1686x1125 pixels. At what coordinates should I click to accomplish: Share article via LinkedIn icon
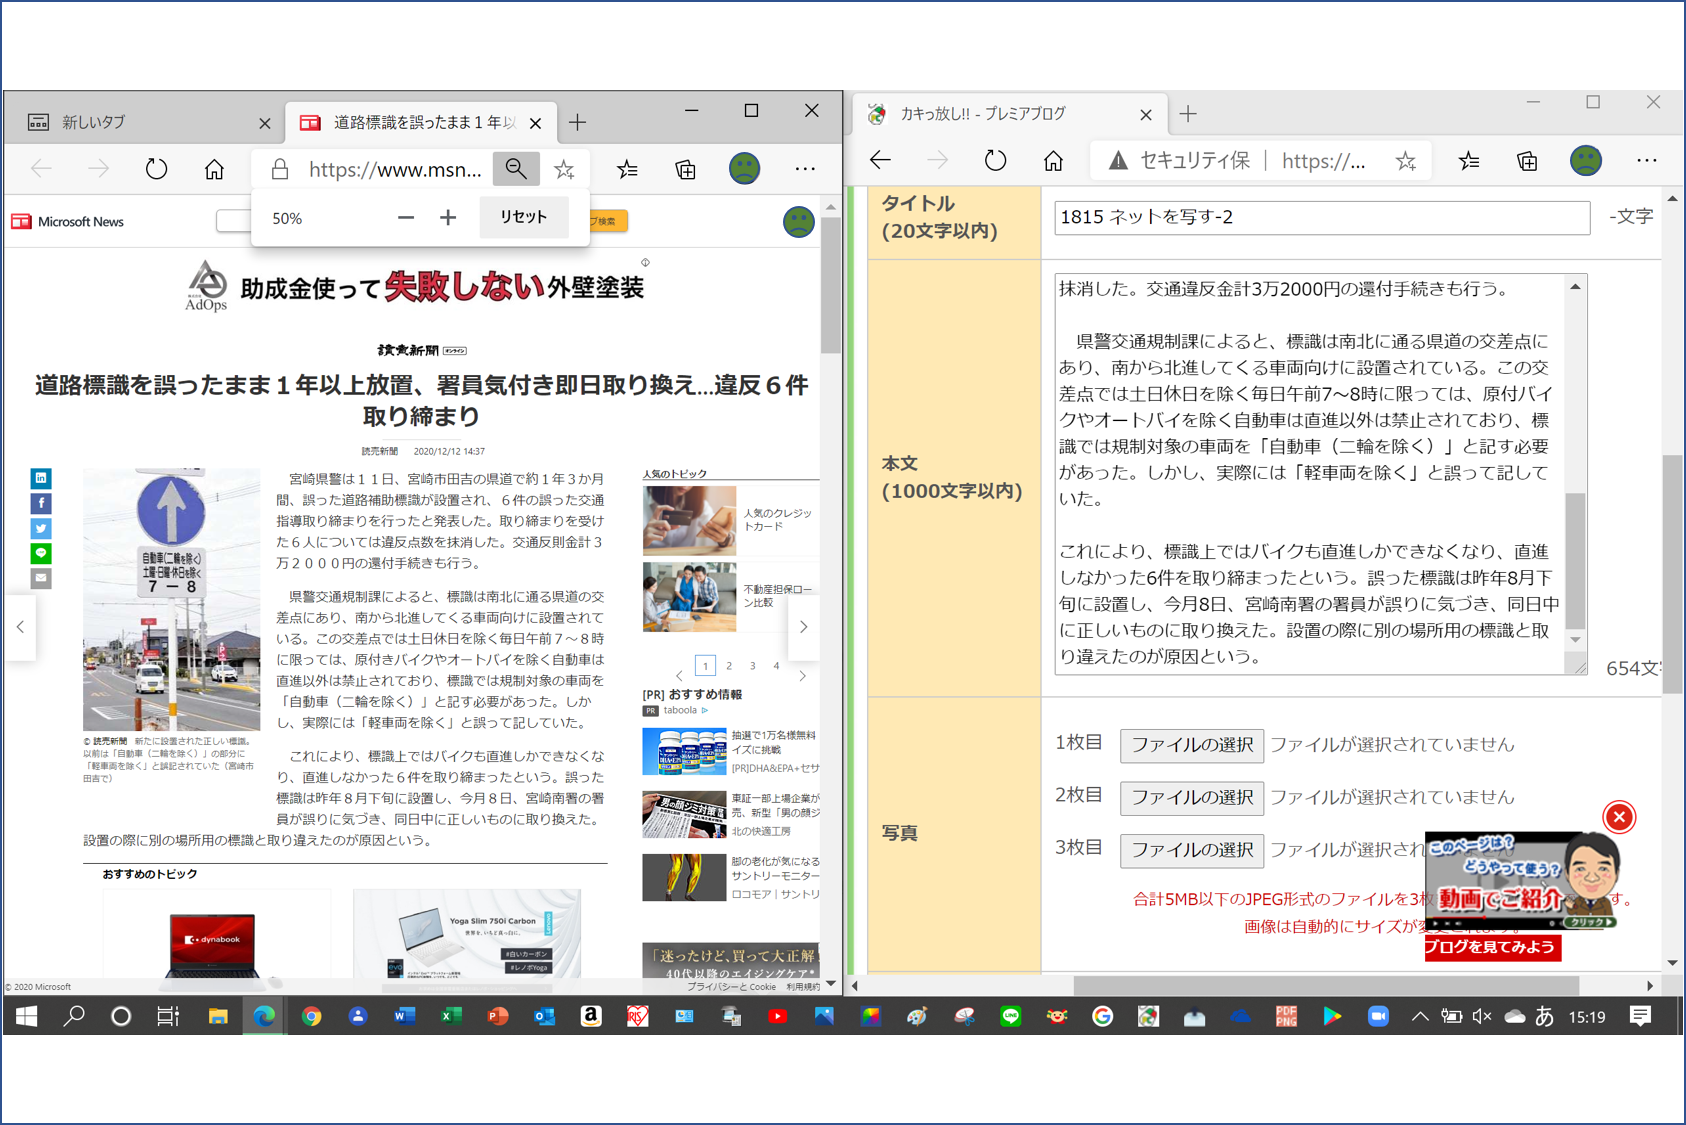[x=41, y=478]
